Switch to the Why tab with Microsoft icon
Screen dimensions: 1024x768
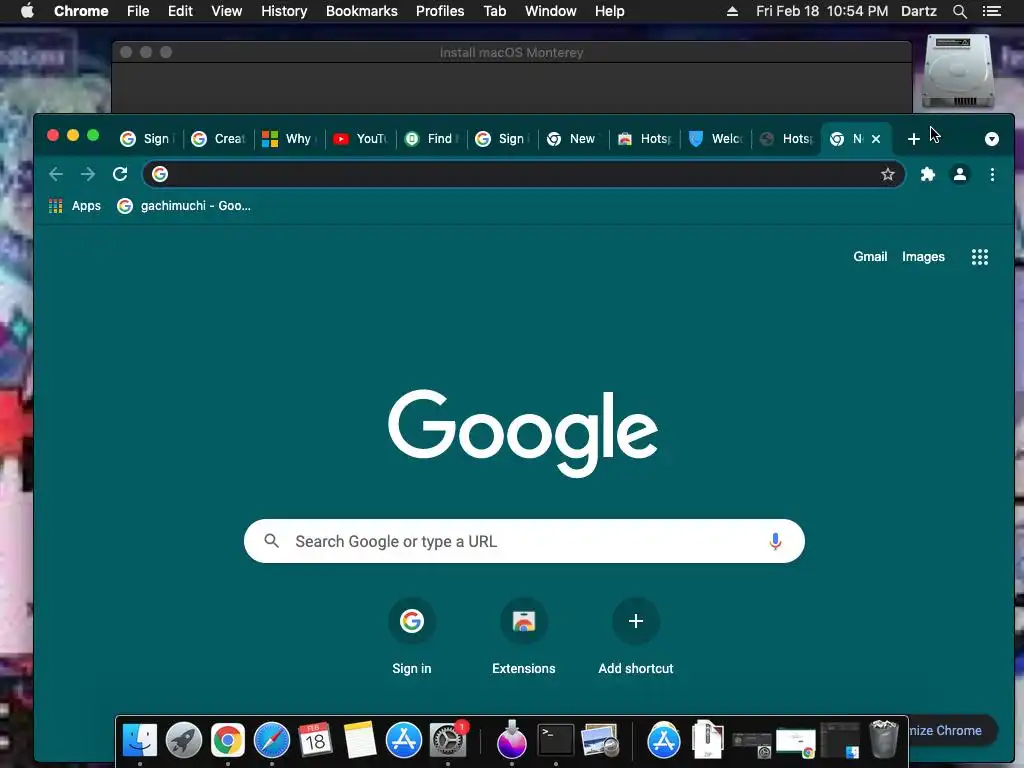pyautogui.click(x=290, y=138)
